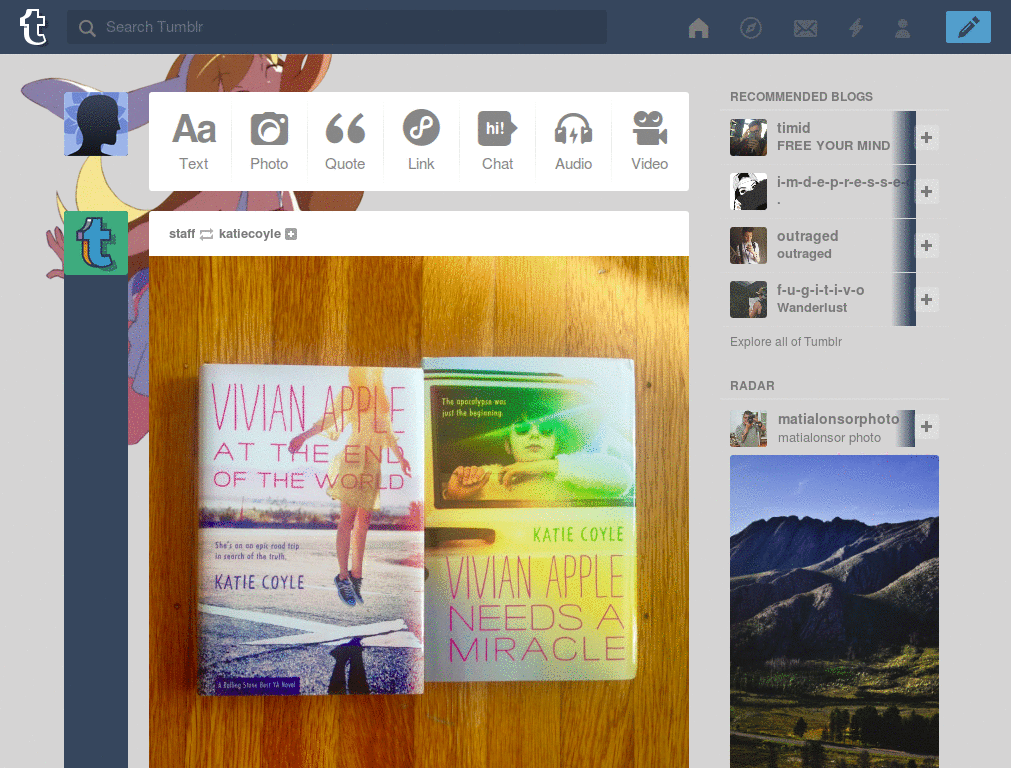Click i-m-d-e-p-r-e-s-s-e-d blog avatar
1024x768 pixels.
[748, 191]
